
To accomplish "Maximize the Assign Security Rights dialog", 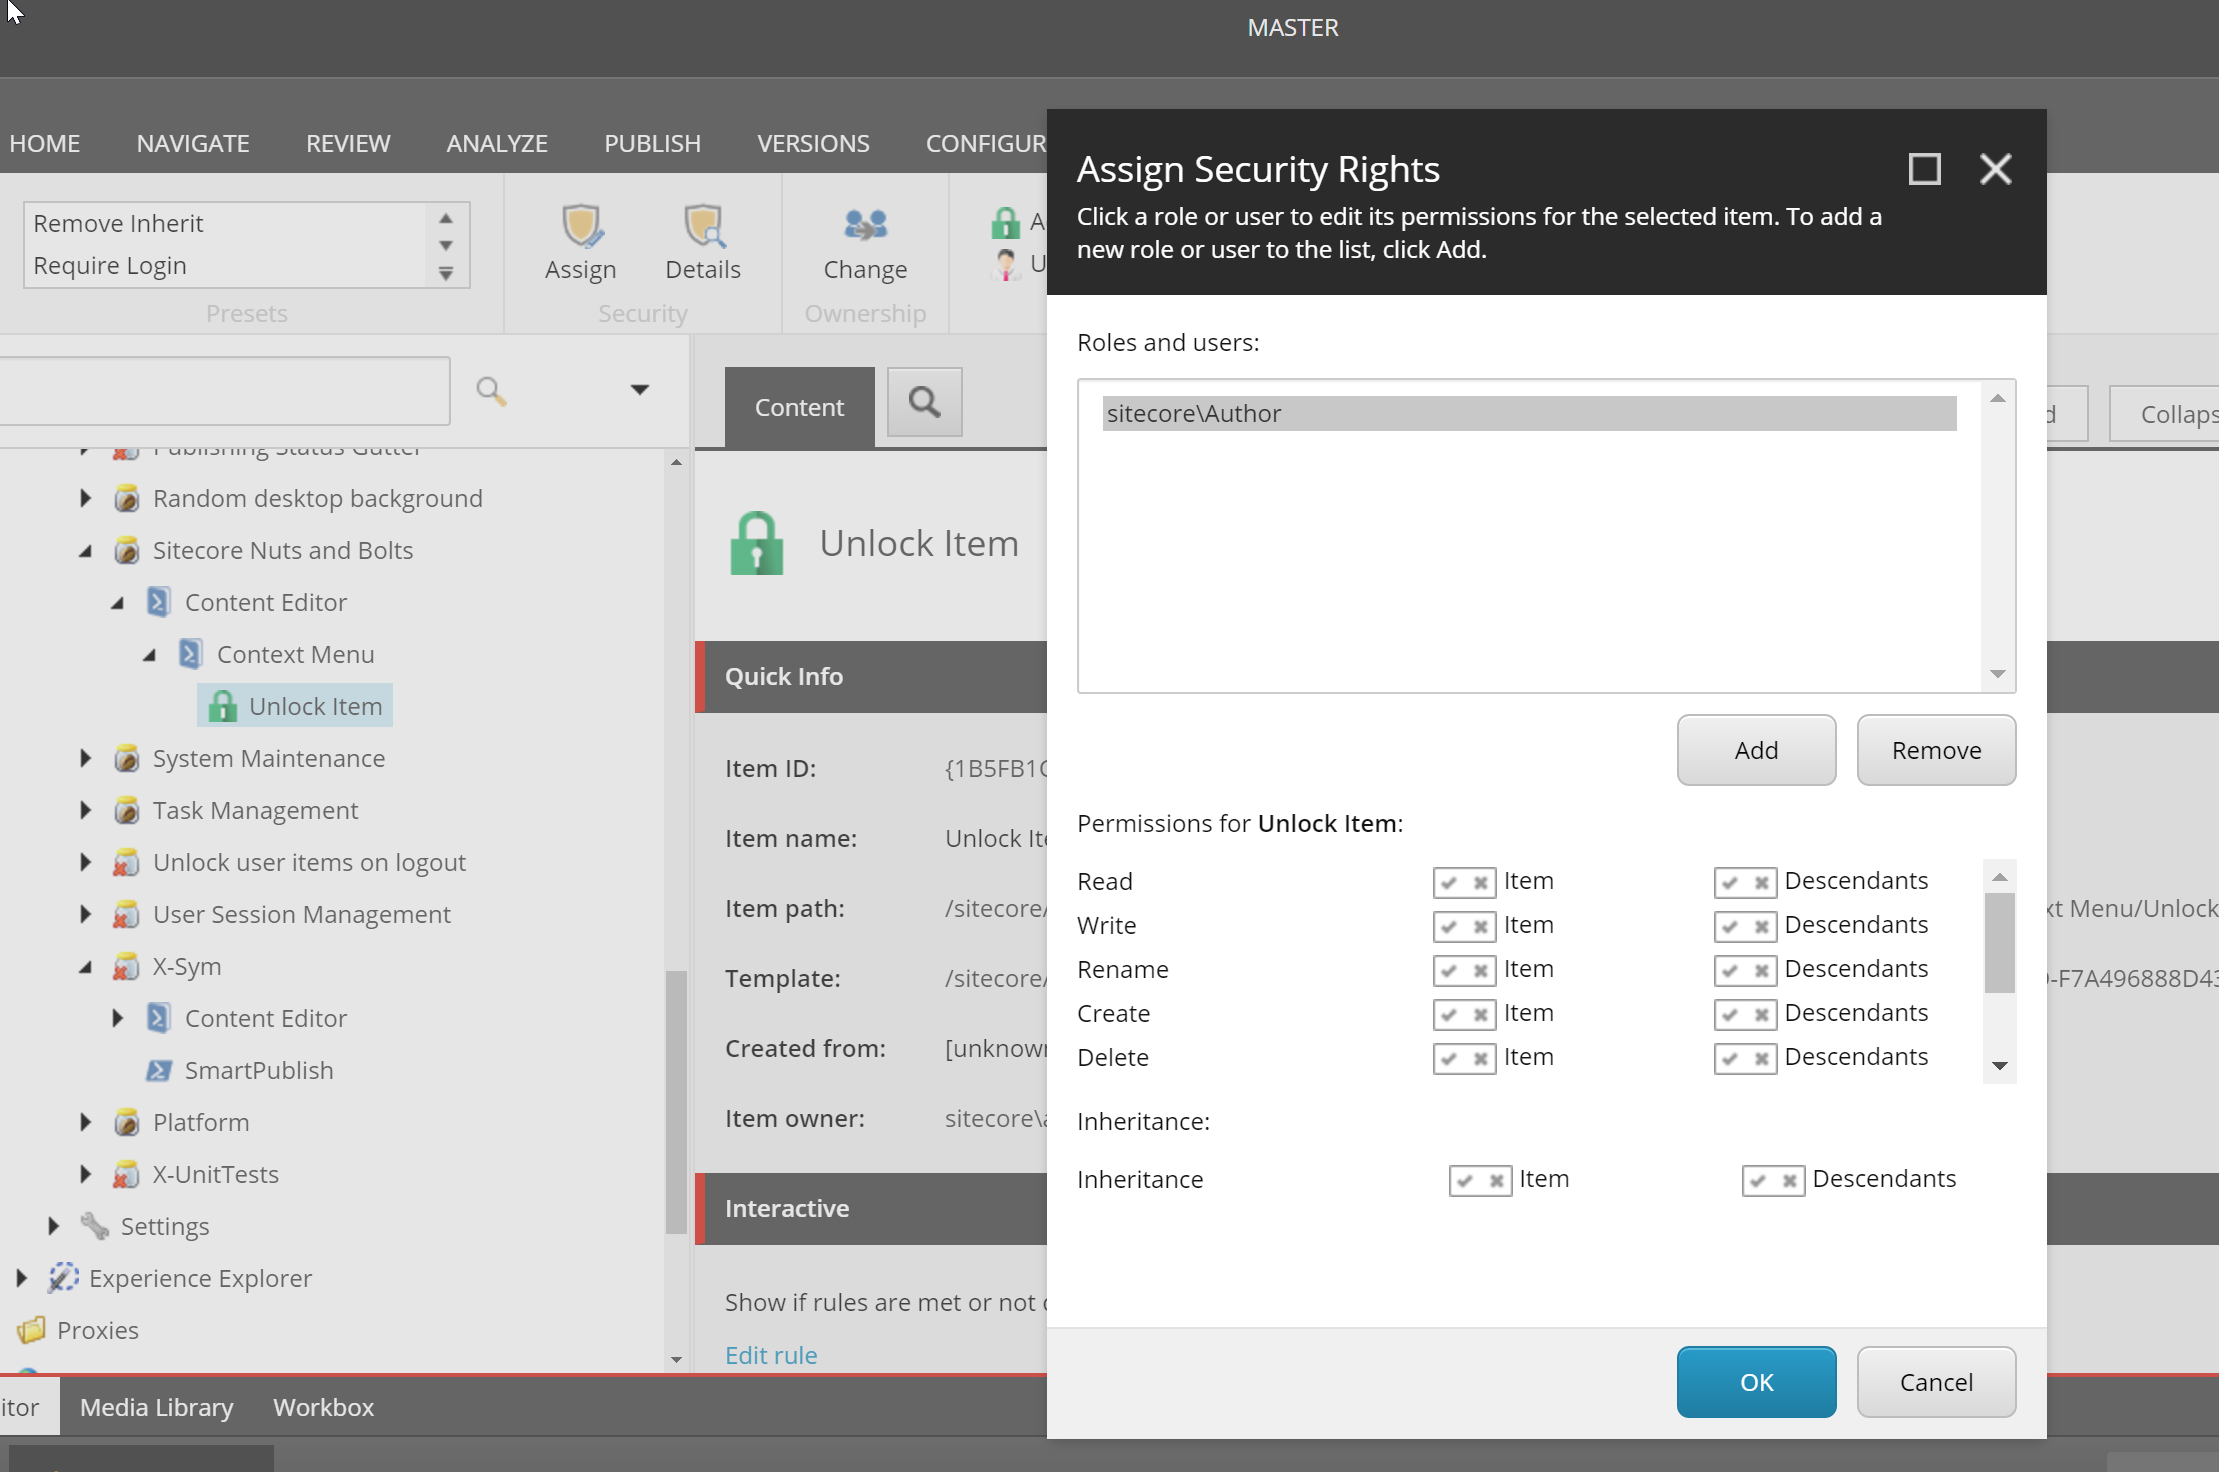I will (x=1924, y=169).
